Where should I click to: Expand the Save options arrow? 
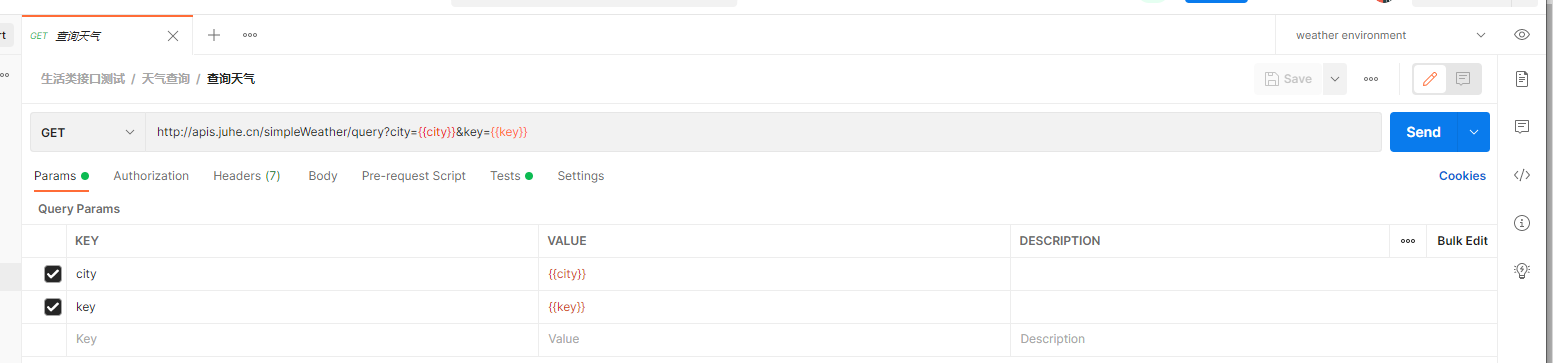pos(1334,79)
